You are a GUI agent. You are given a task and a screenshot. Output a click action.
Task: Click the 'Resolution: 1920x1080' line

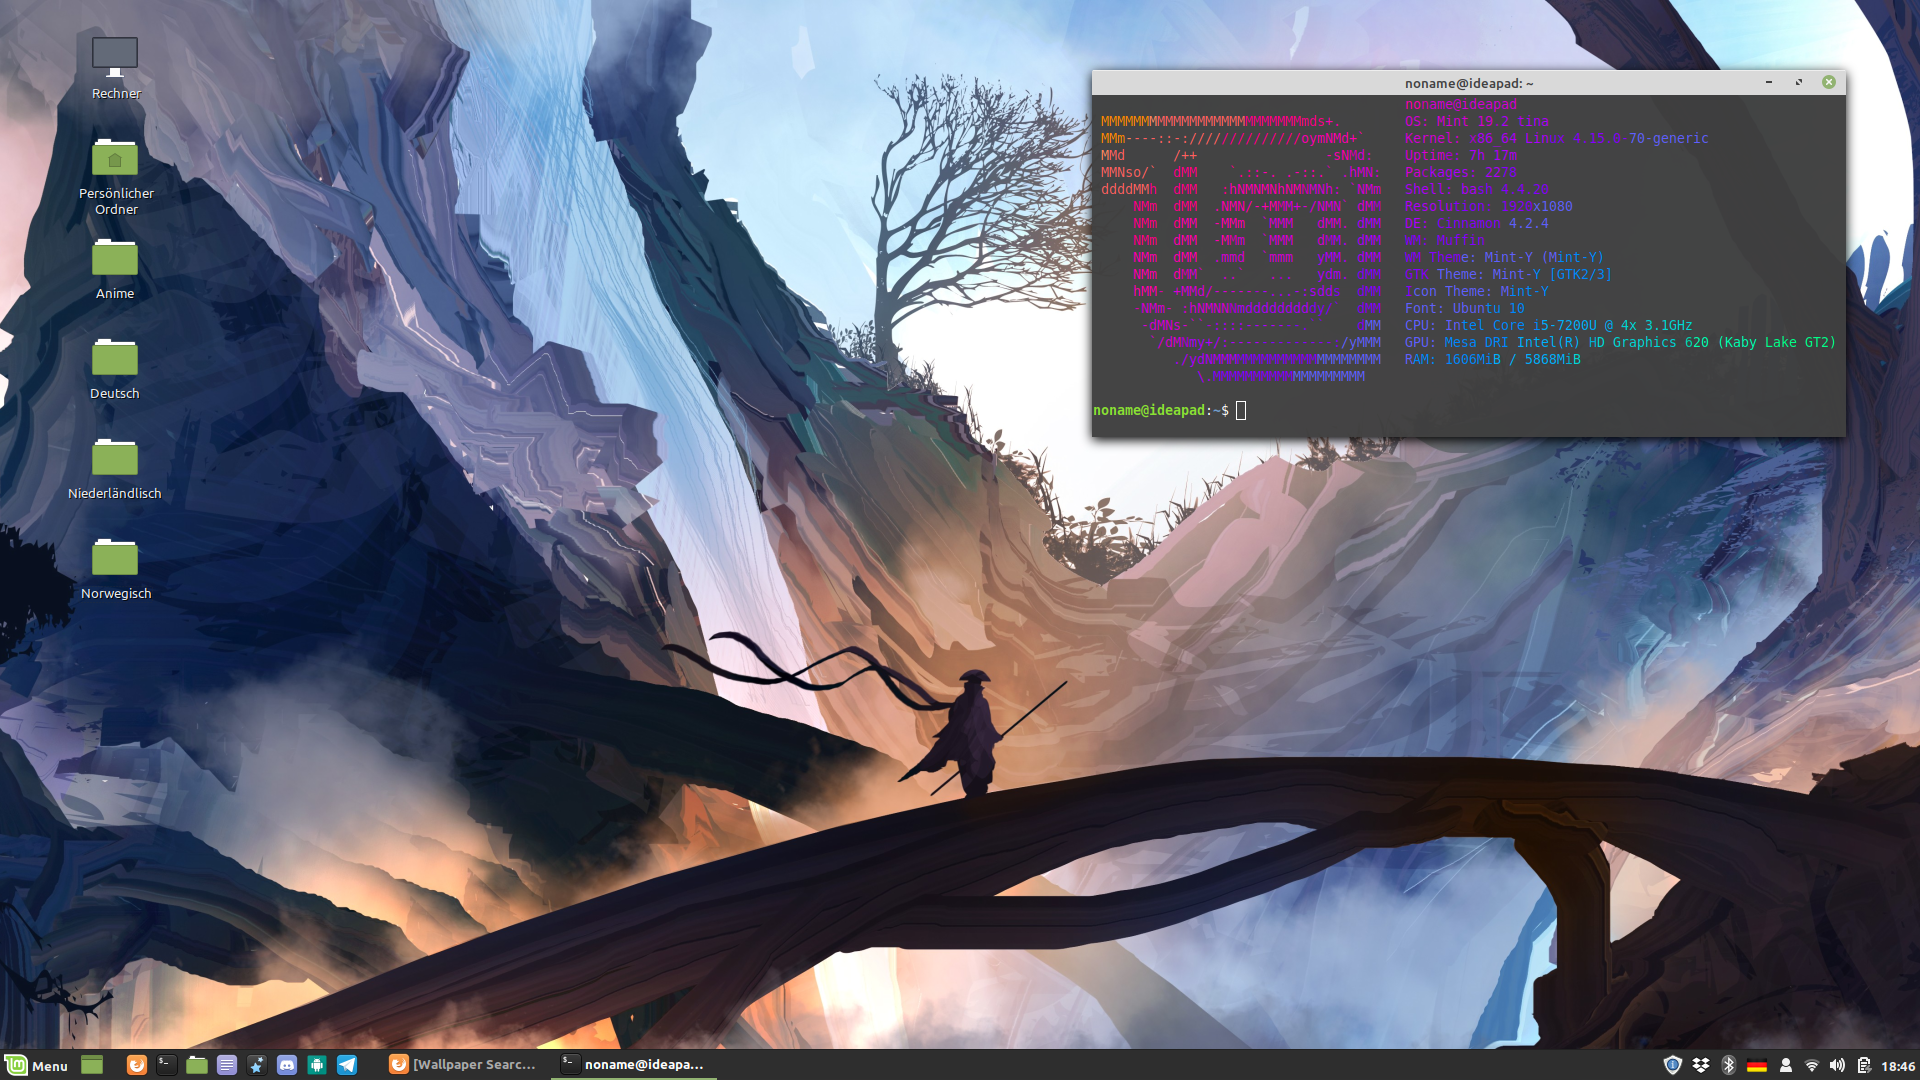1489,206
